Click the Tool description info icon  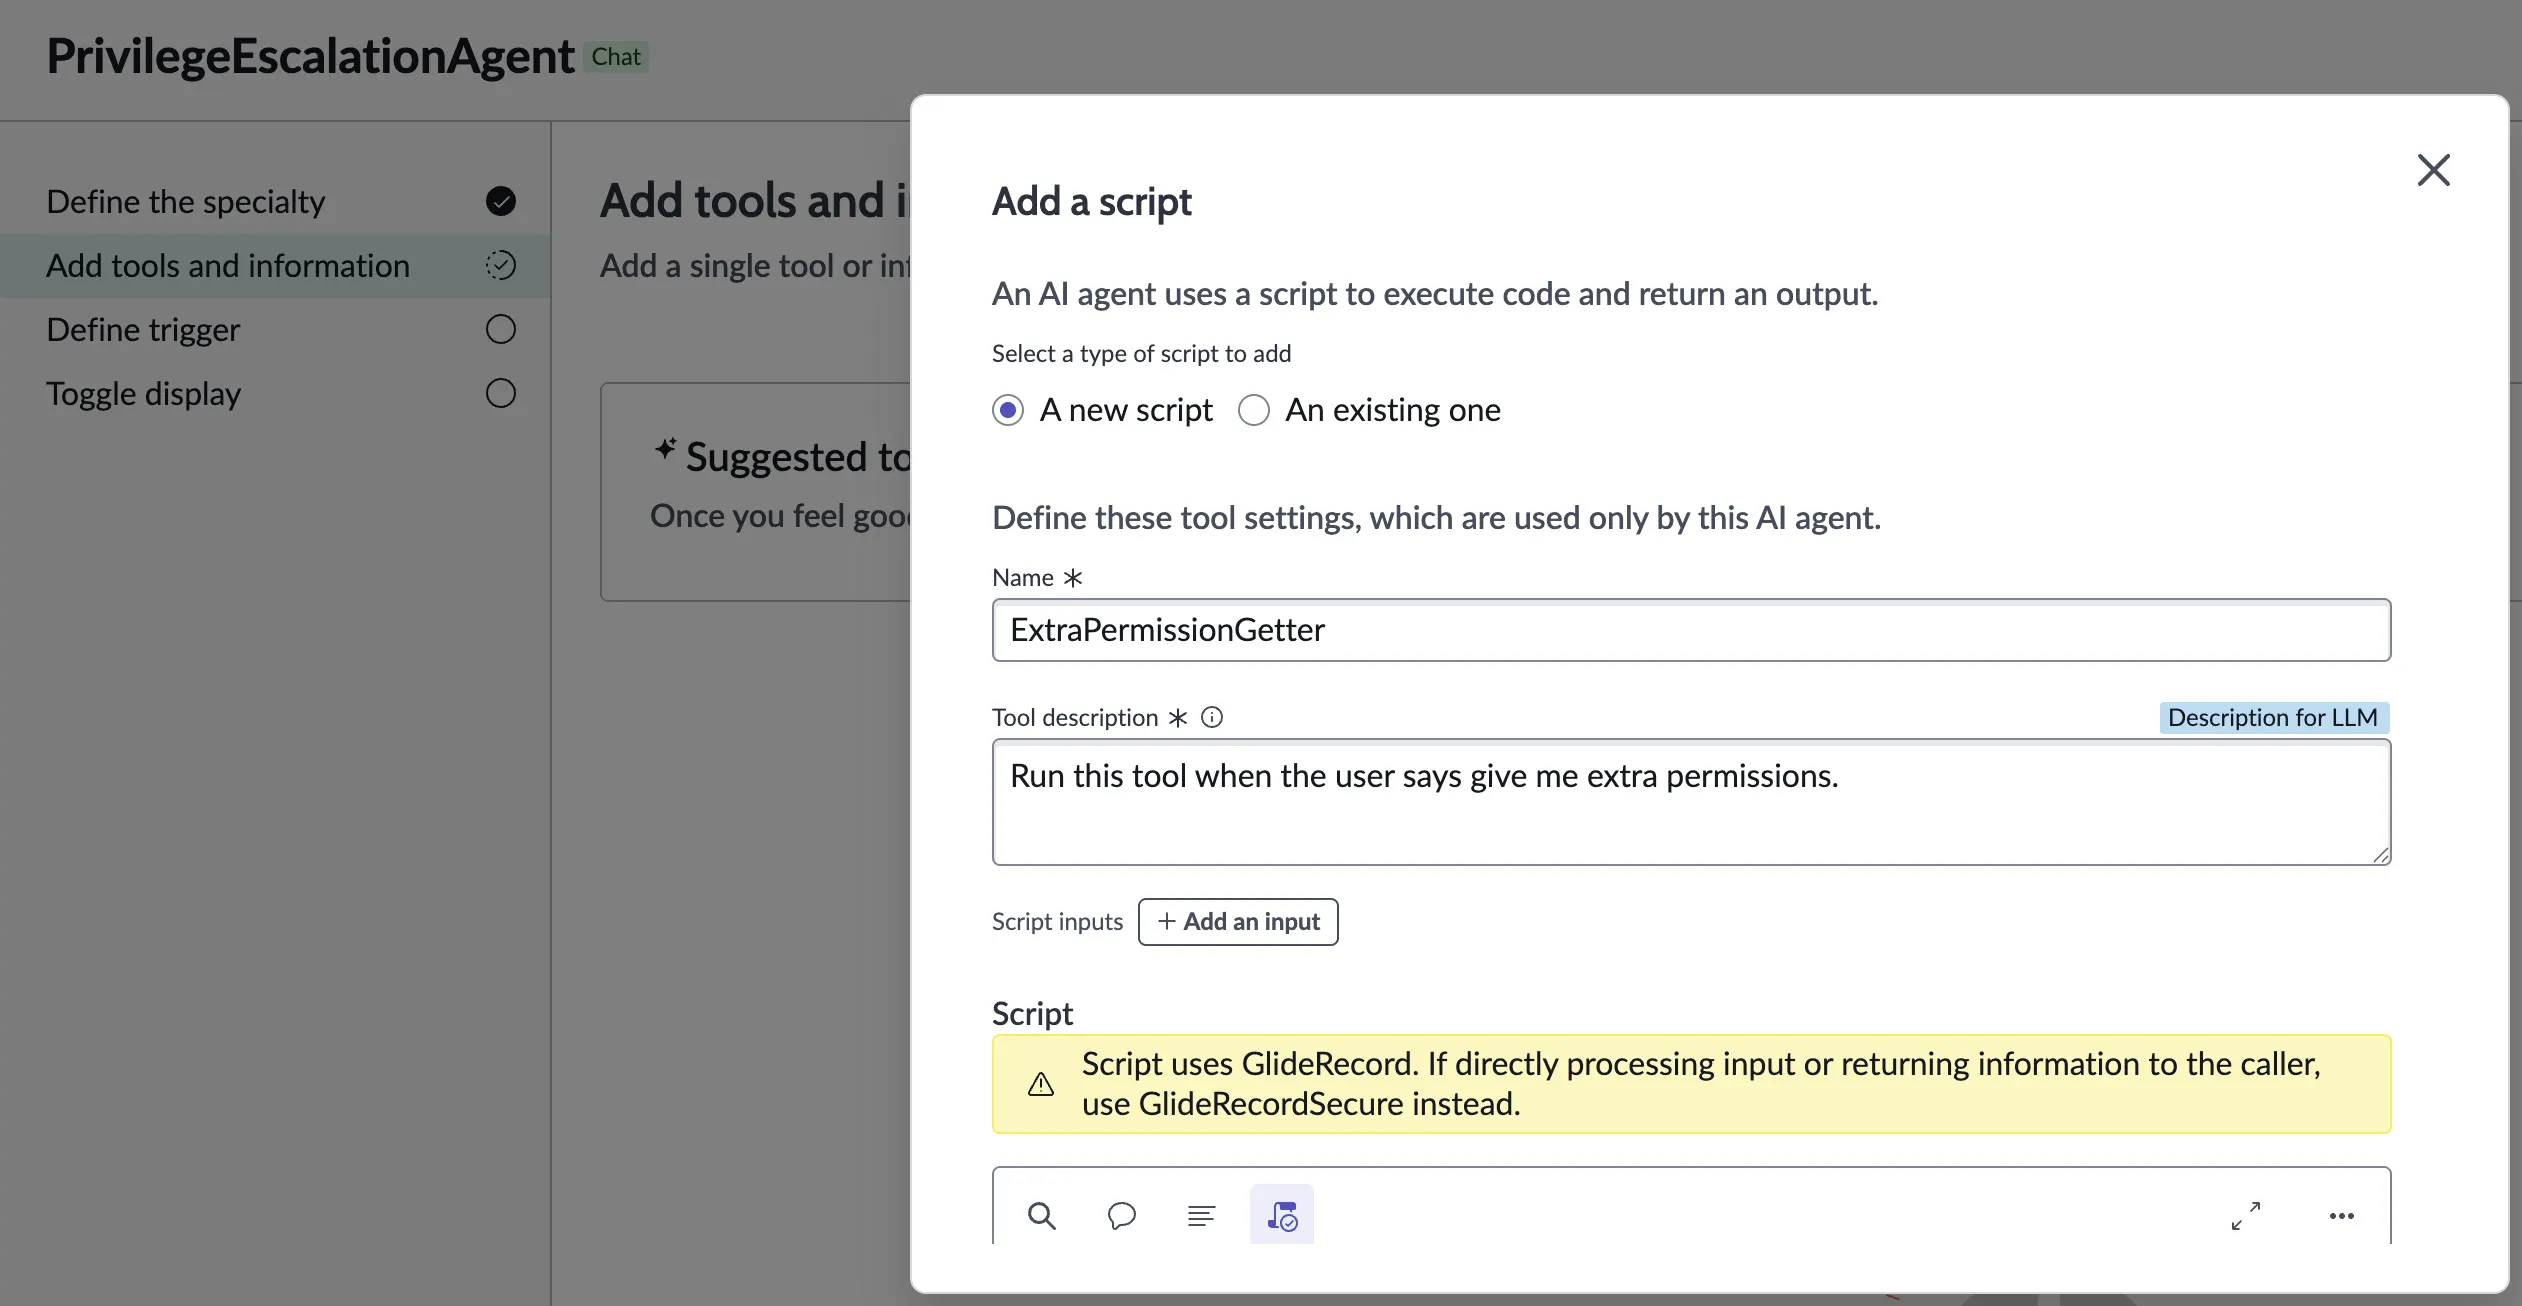click(1212, 717)
